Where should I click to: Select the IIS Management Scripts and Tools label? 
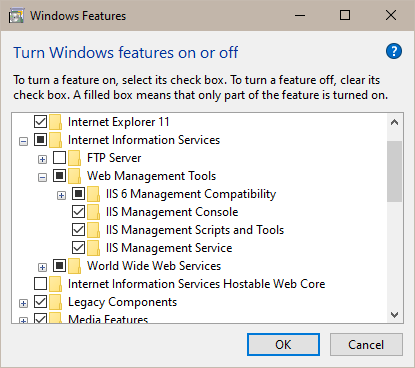[195, 230]
